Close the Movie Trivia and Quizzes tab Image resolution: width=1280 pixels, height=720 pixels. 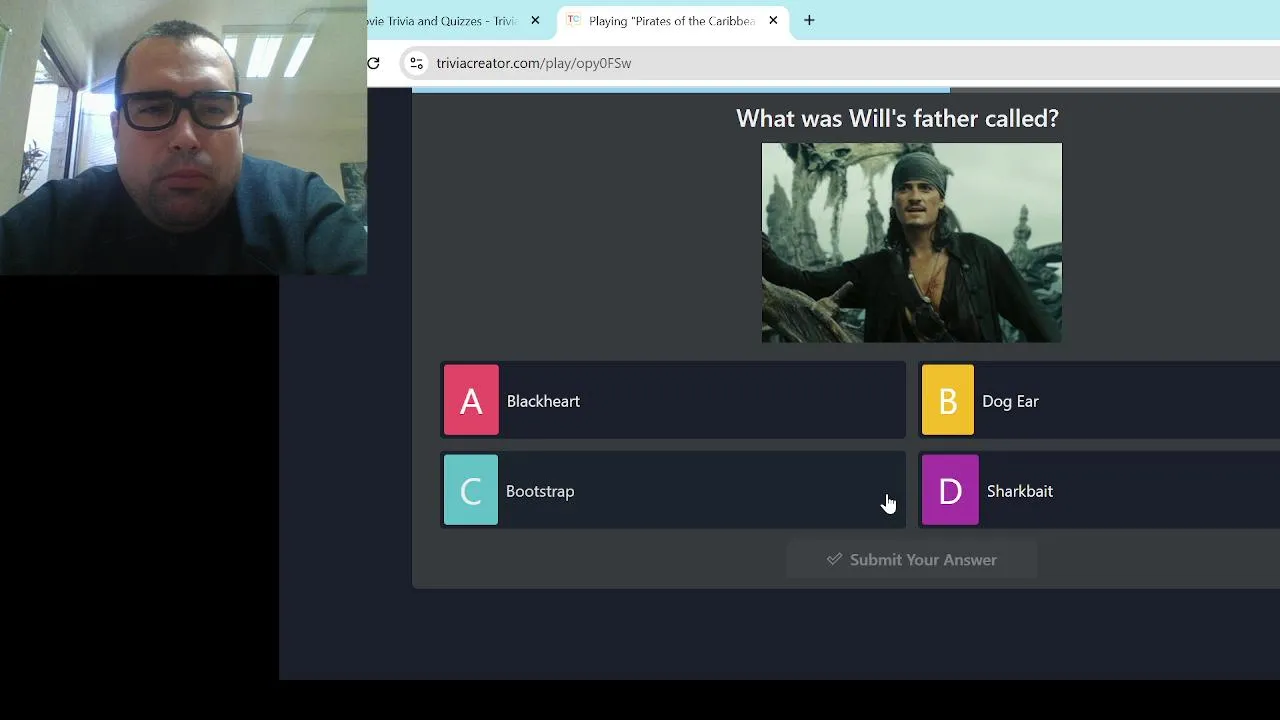(x=535, y=20)
